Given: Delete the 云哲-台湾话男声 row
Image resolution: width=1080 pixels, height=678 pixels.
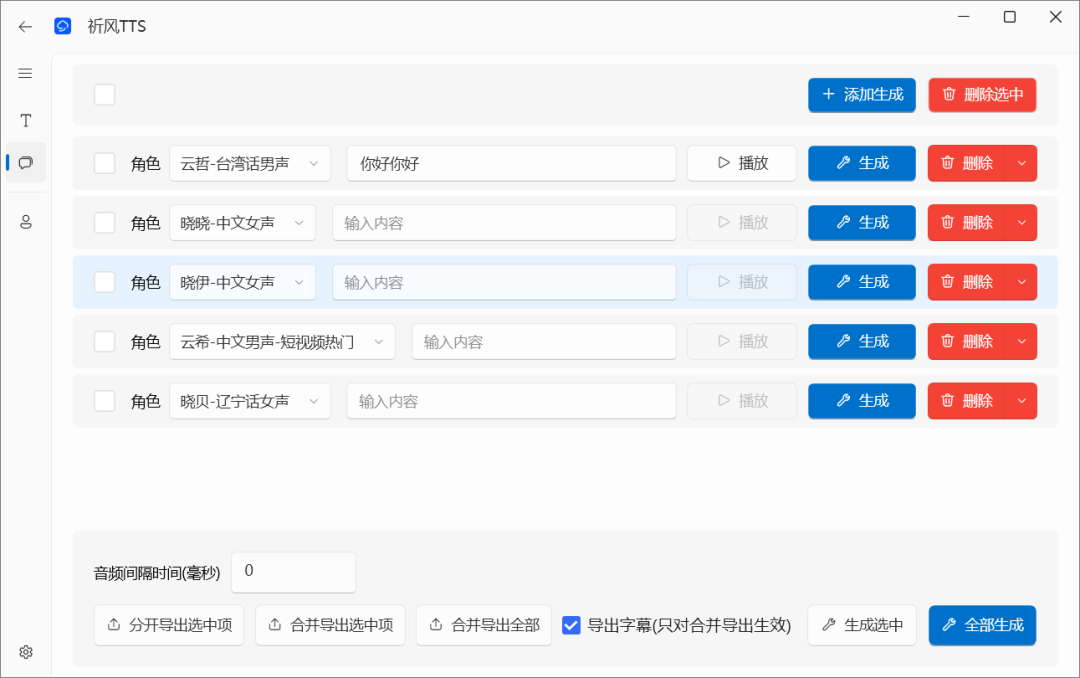Looking at the screenshot, I should pyautogui.click(x=967, y=163).
